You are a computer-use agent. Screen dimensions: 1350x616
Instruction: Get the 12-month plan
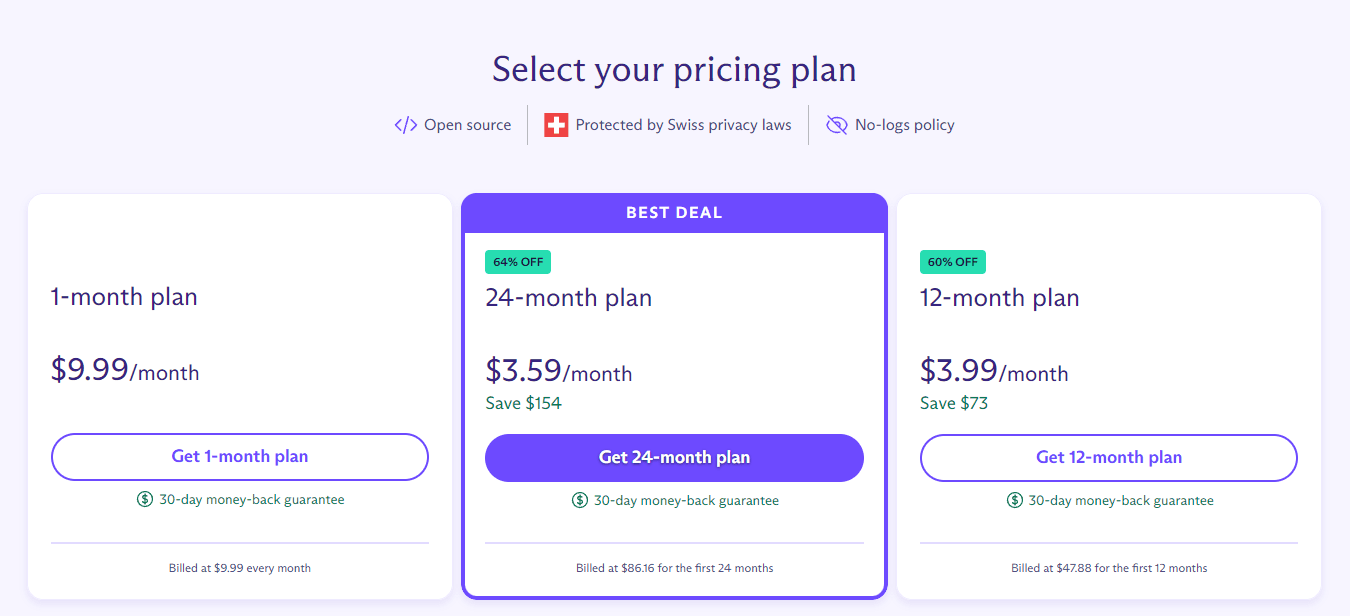pos(1109,458)
